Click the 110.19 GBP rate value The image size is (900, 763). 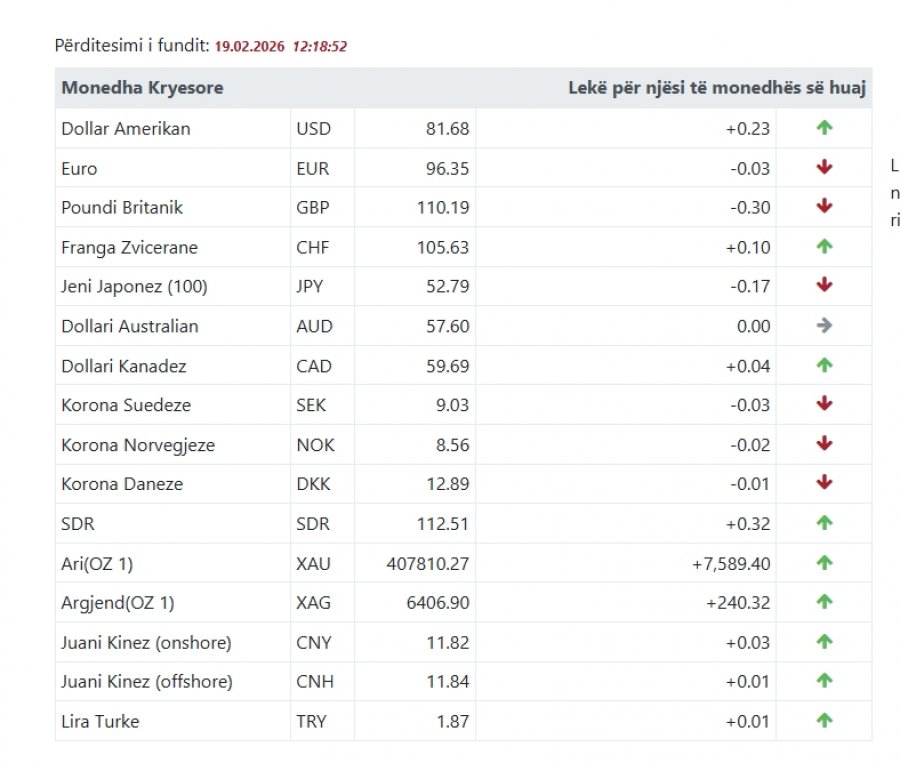pos(443,207)
